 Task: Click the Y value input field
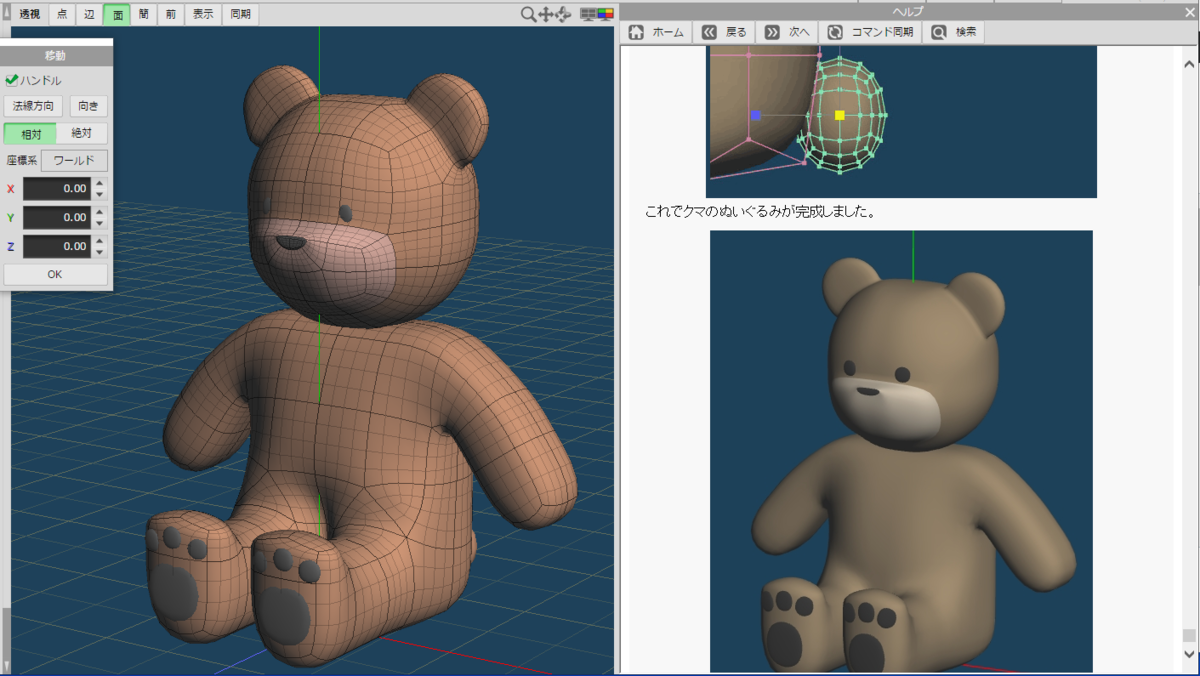[x=57, y=217]
